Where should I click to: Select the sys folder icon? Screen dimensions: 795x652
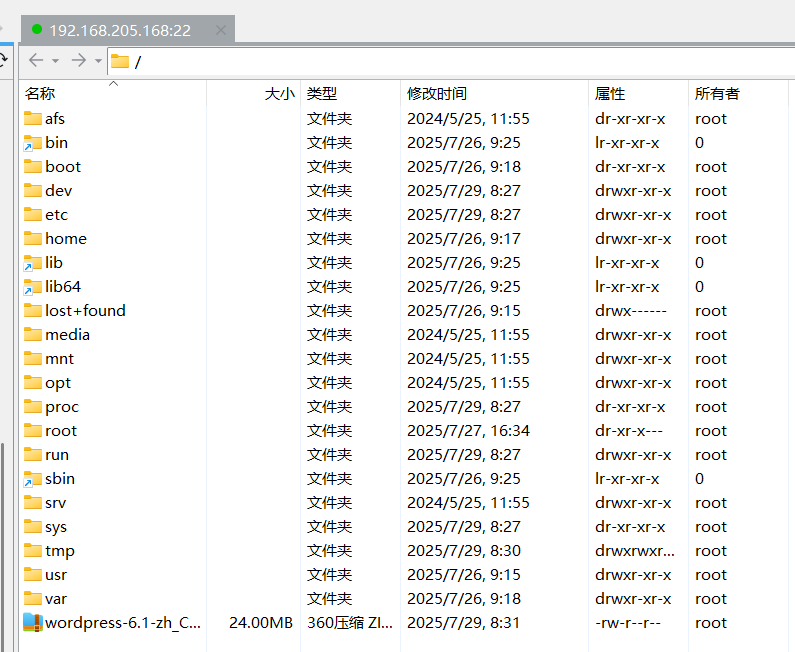coord(33,526)
